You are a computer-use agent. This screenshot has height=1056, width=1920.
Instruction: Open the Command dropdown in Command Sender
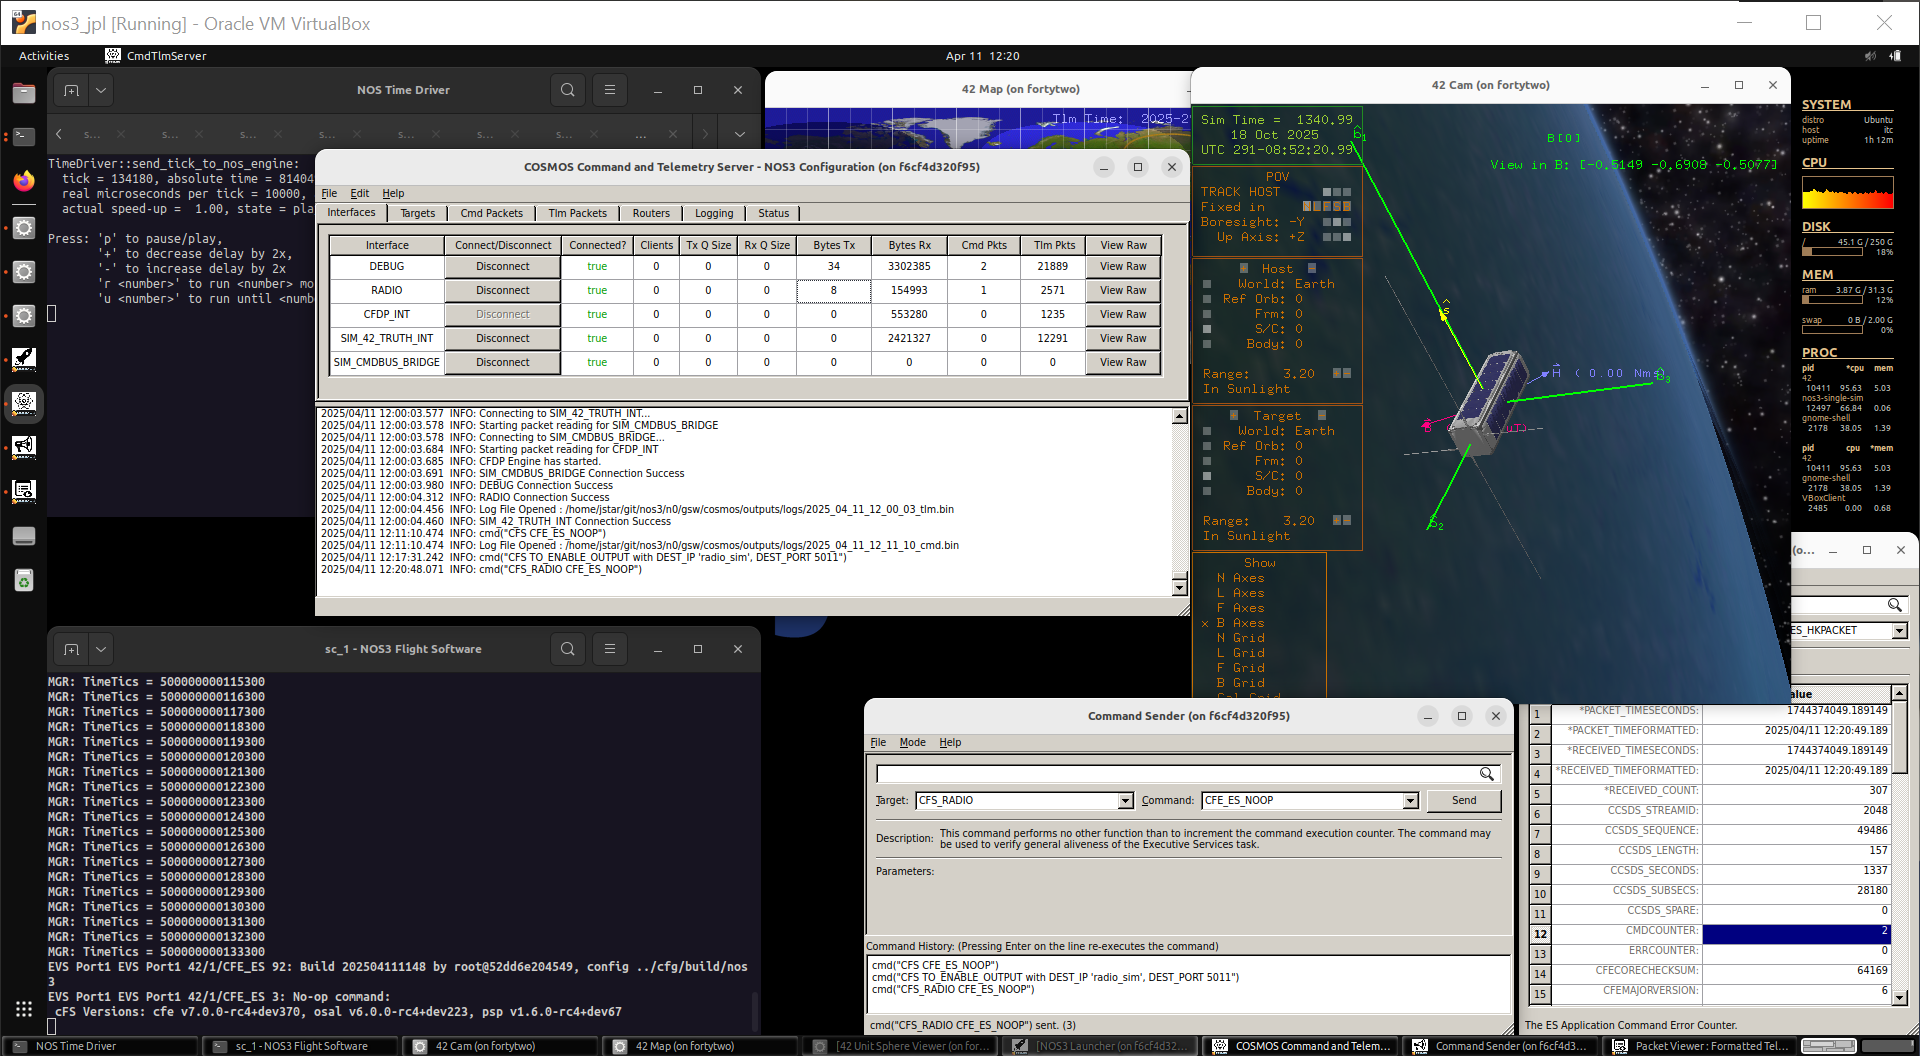coord(1410,801)
